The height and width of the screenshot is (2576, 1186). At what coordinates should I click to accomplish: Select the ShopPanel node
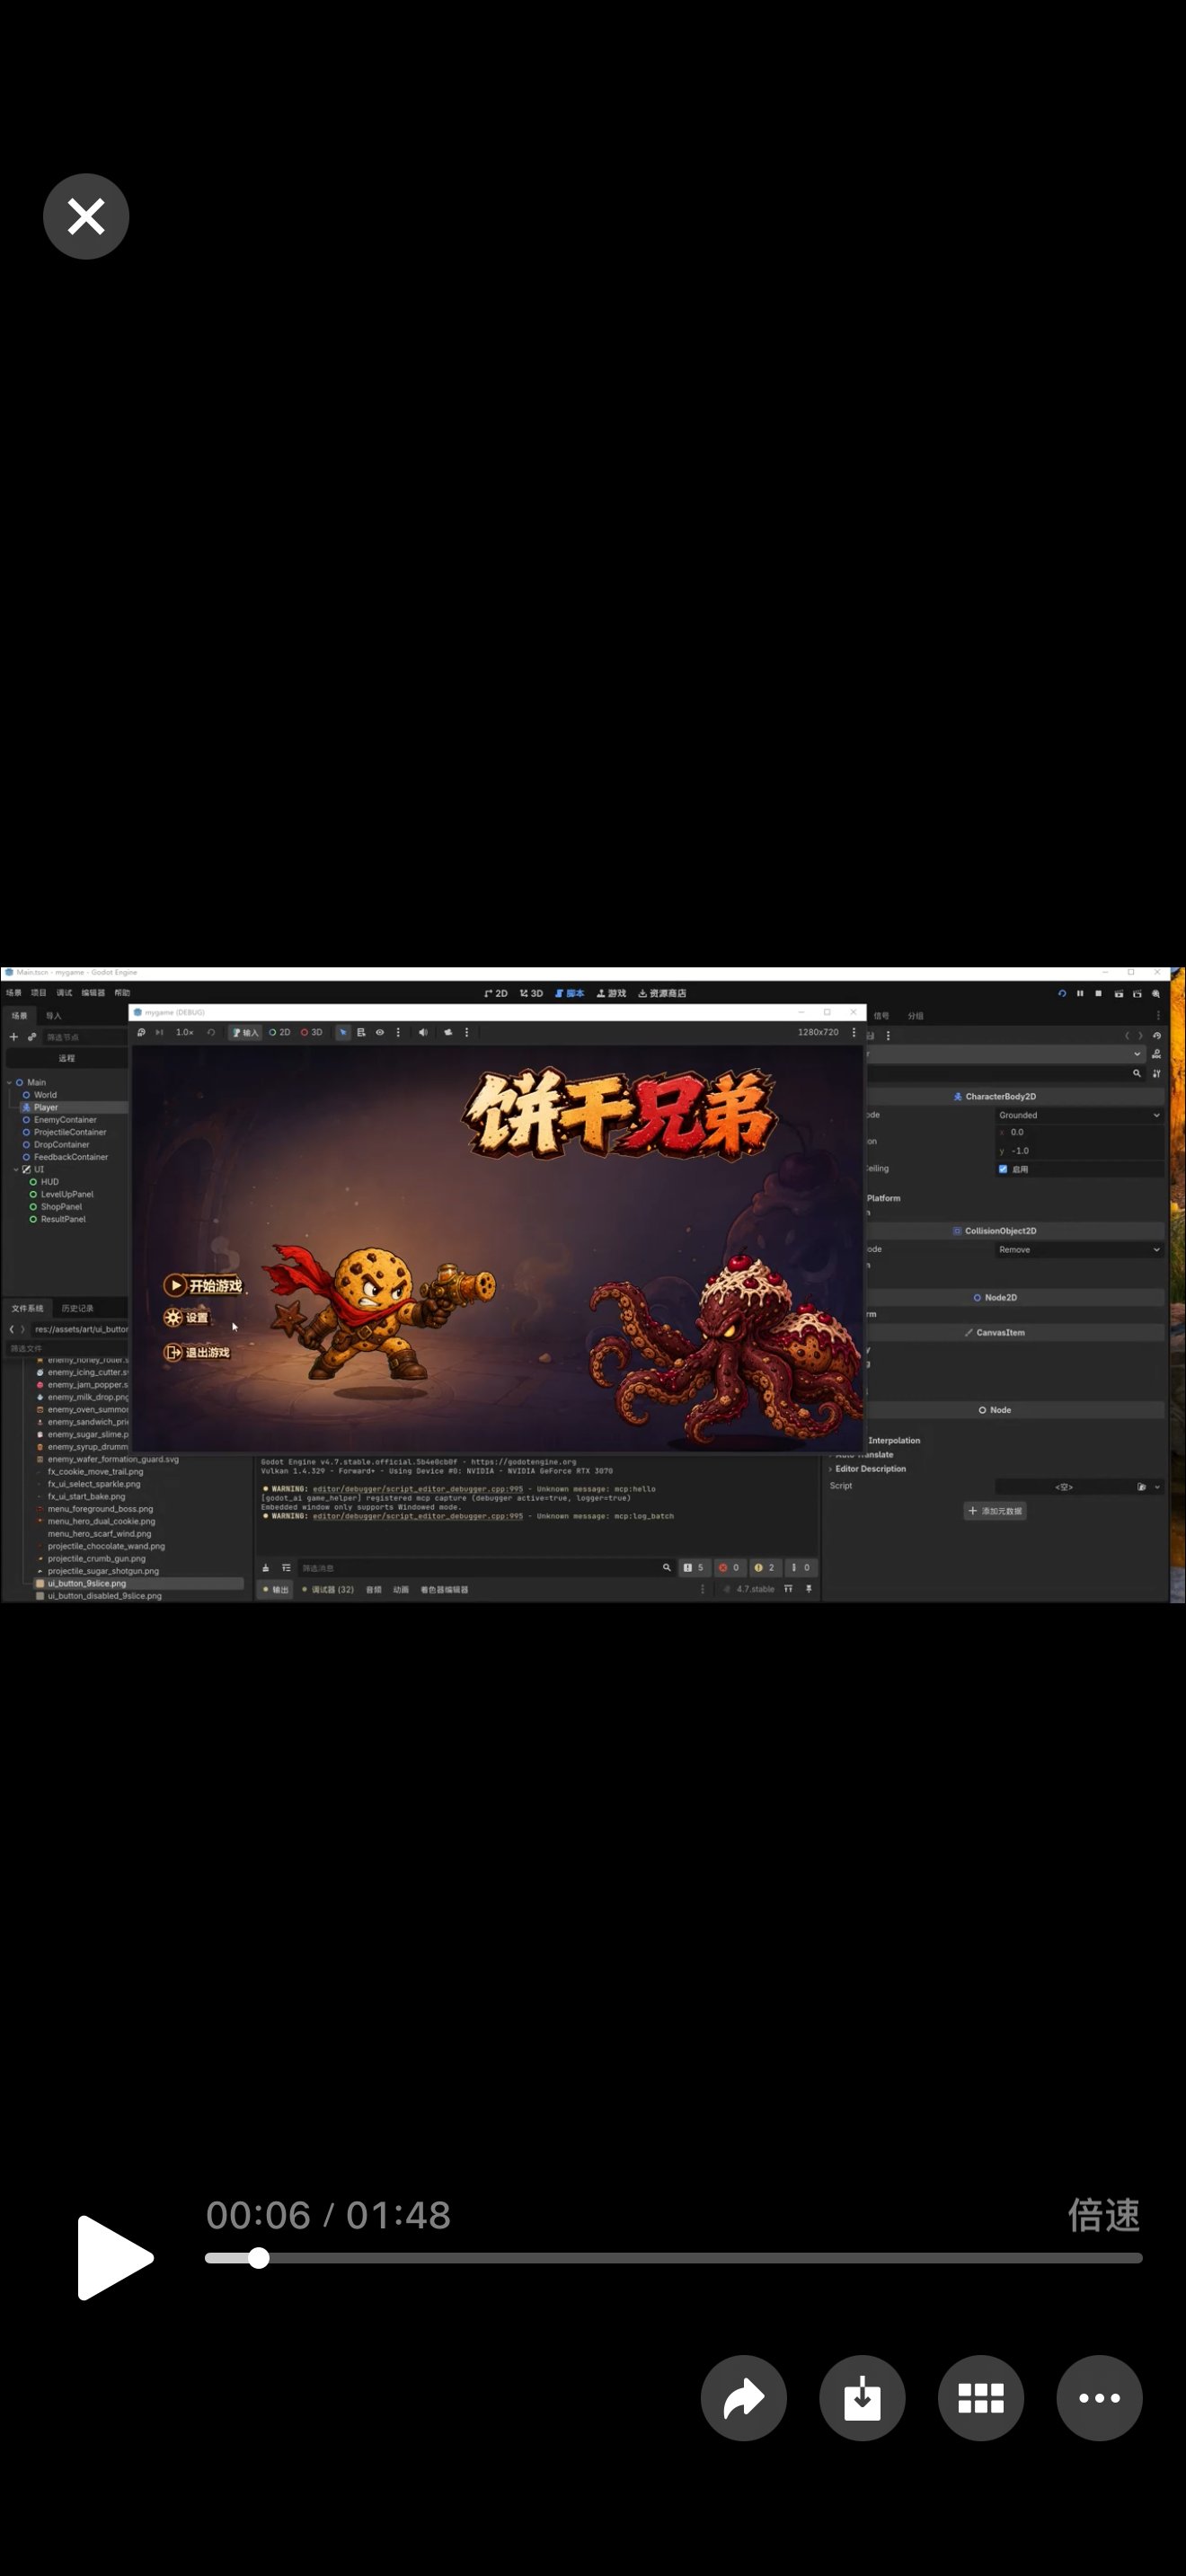coord(61,1207)
